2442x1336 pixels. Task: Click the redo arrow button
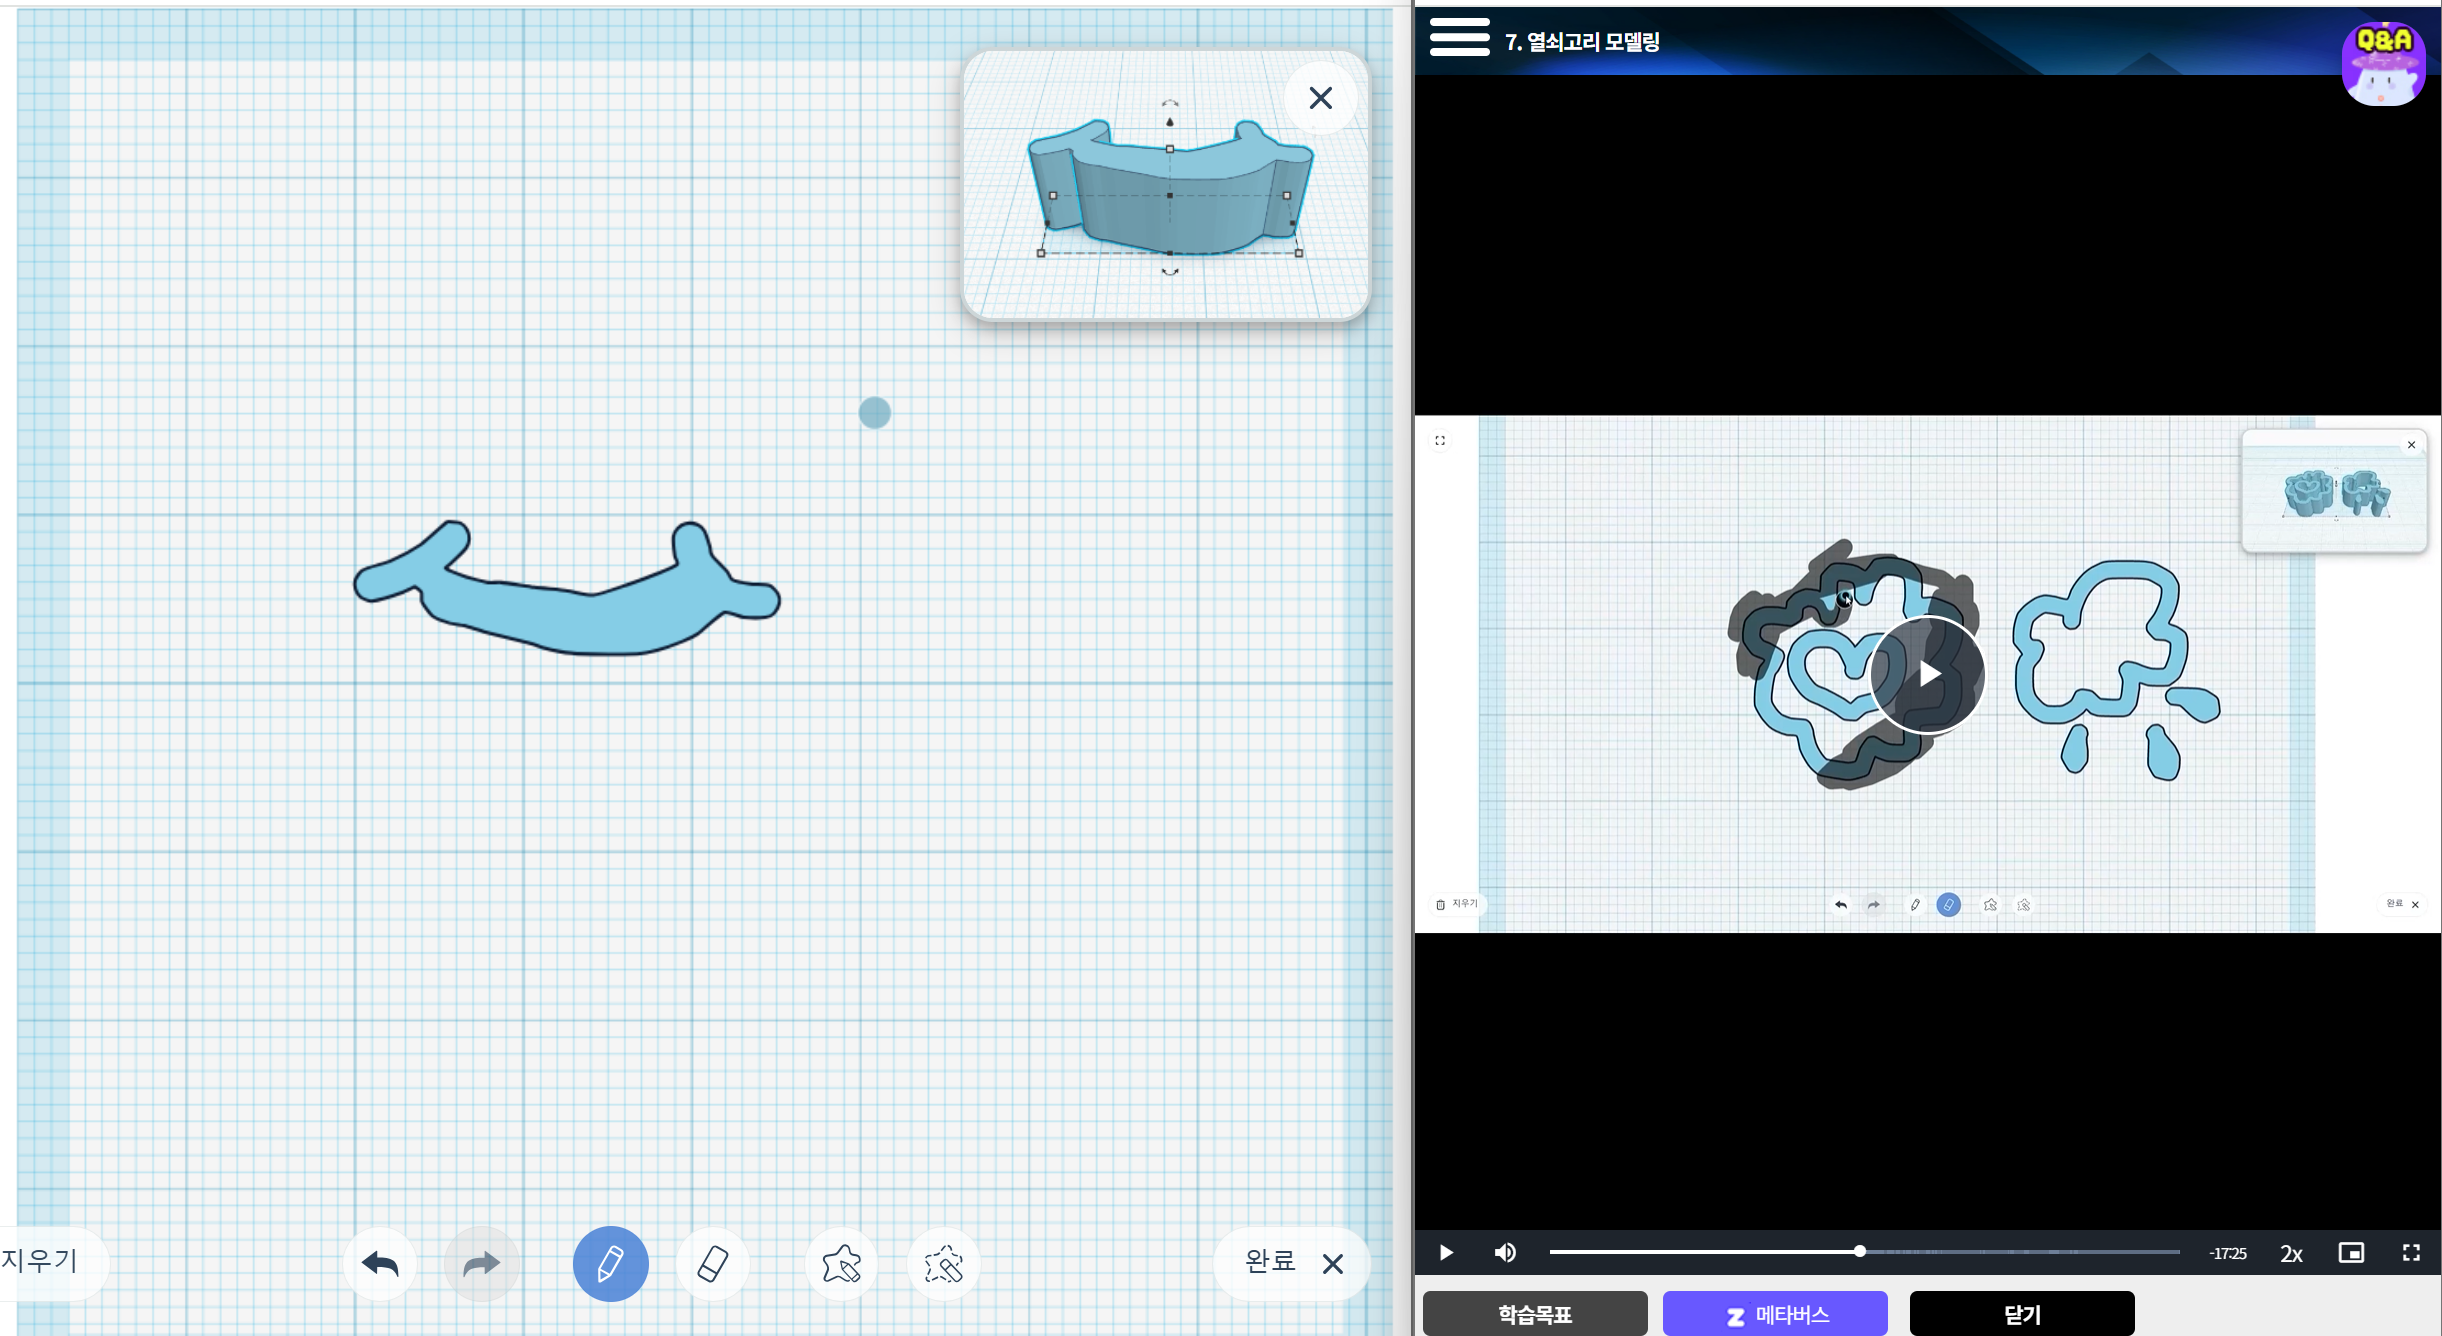click(x=481, y=1263)
